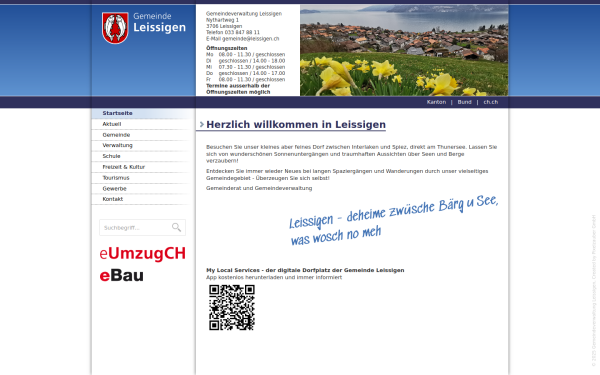Image resolution: width=600 pixels, height=375 pixels.
Task: Click the magnifier search icon
Action: [x=176, y=227]
